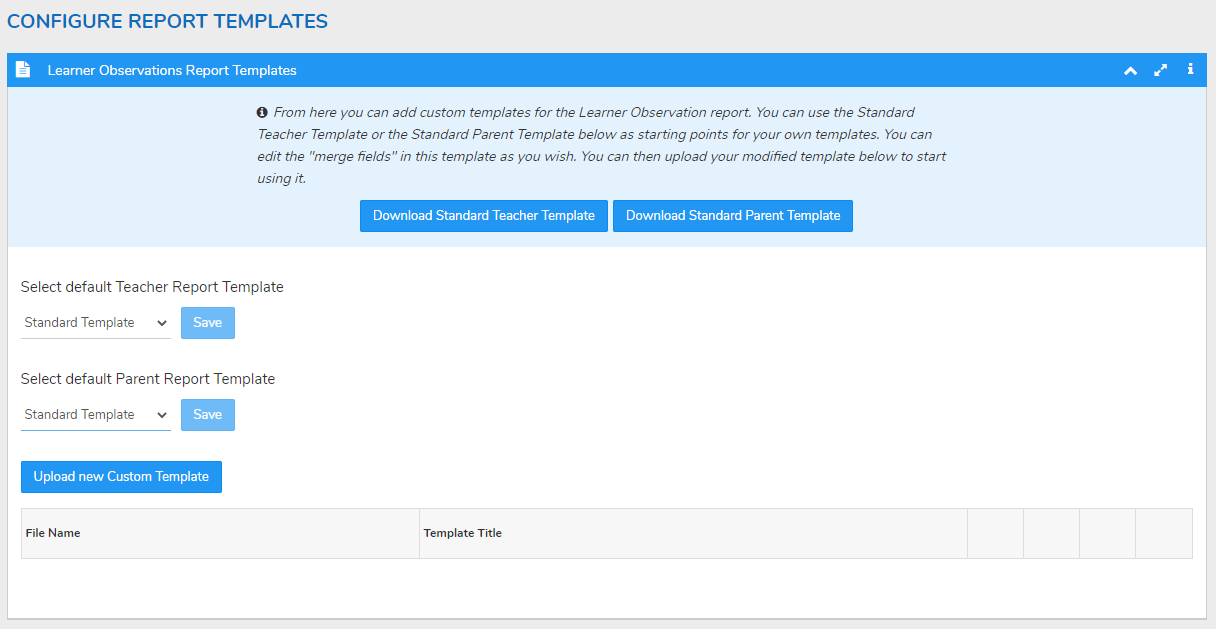Expand panel to fullscreen using arrows icon
This screenshot has height=629, width=1216.
click(x=1161, y=70)
